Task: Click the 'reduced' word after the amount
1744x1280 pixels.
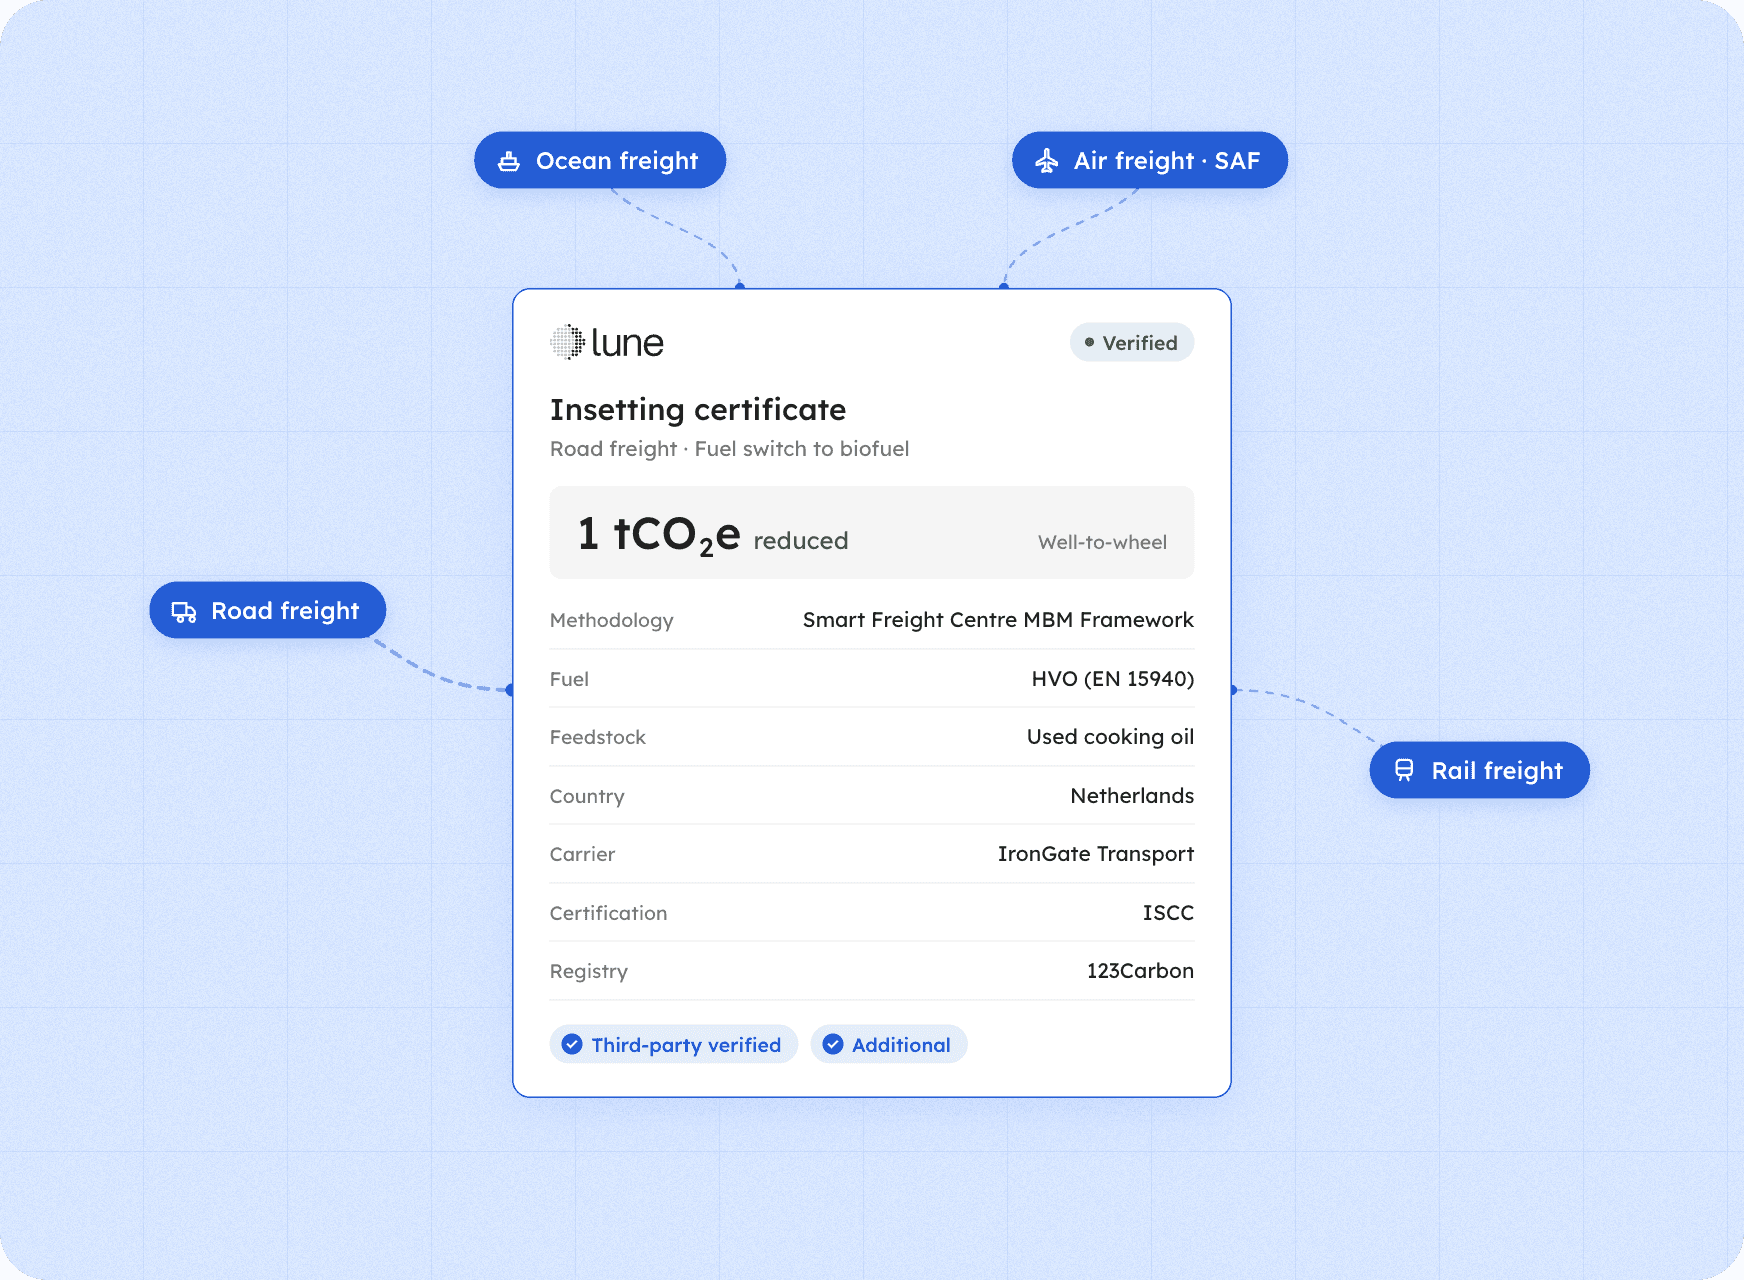Action: pyautogui.click(x=801, y=541)
